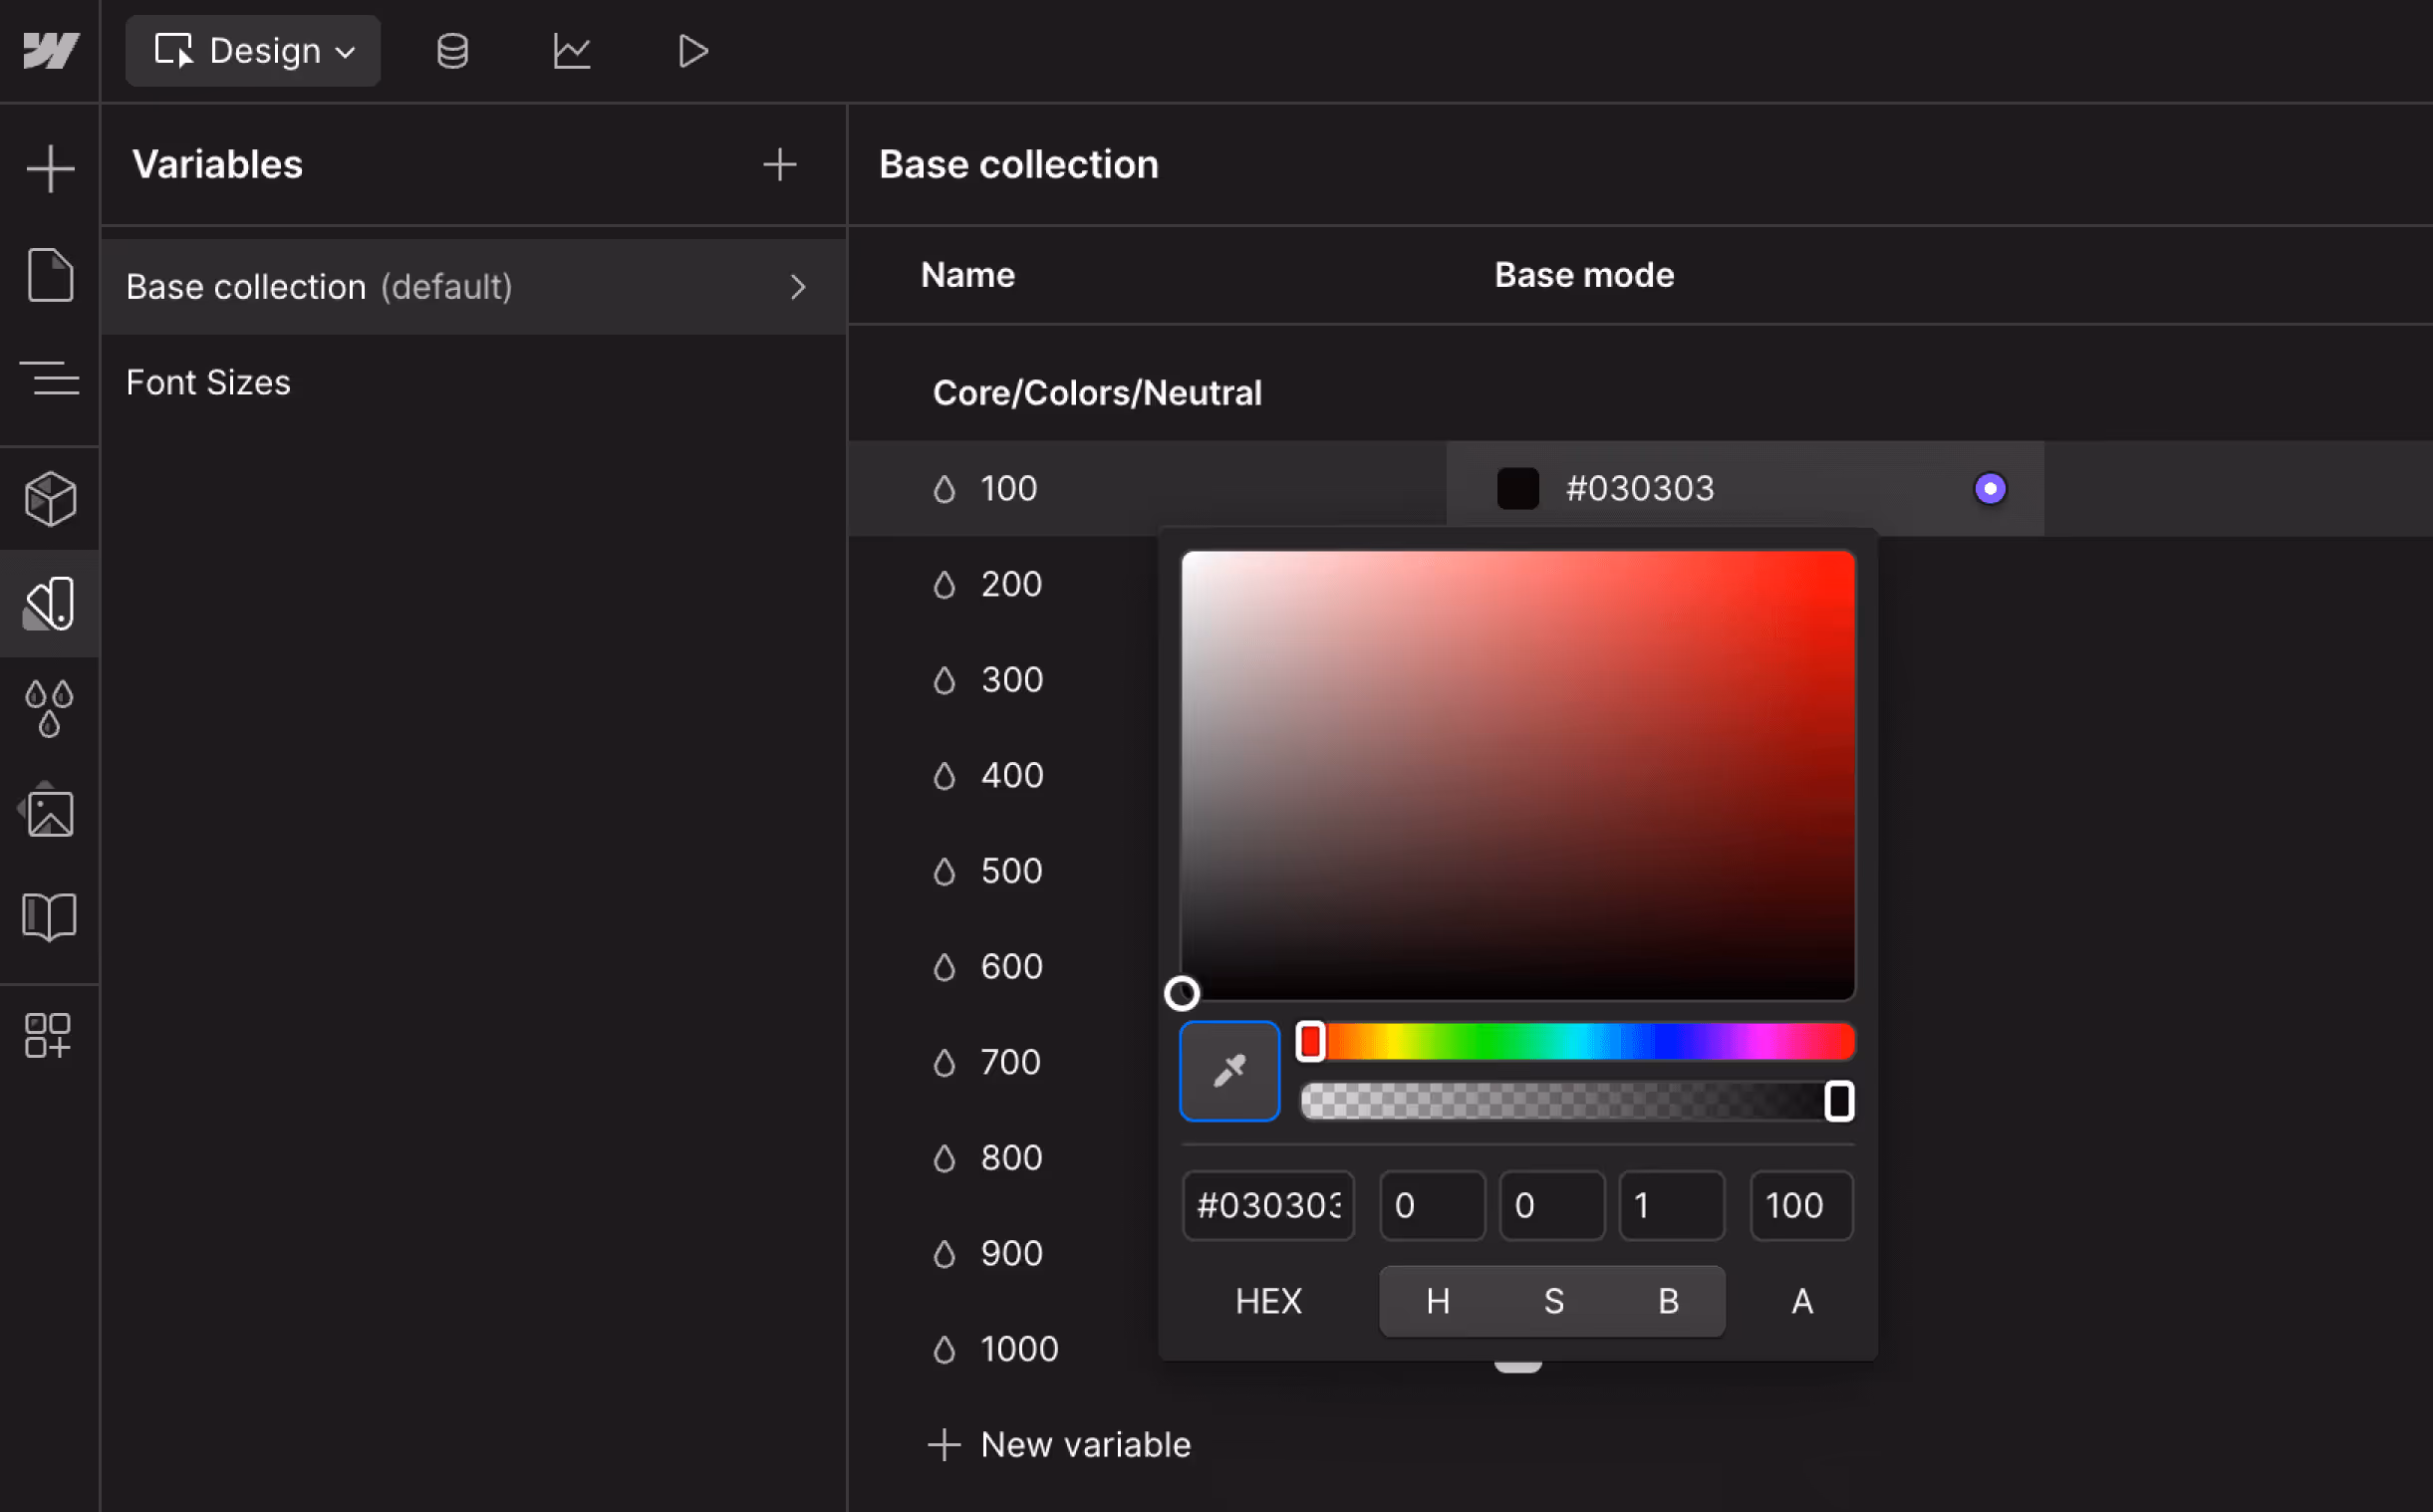The width and height of the screenshot is (2433, 1512).
Task: Select Base collection (default) row
Action: pyautogui.click(x=473, y=287)
